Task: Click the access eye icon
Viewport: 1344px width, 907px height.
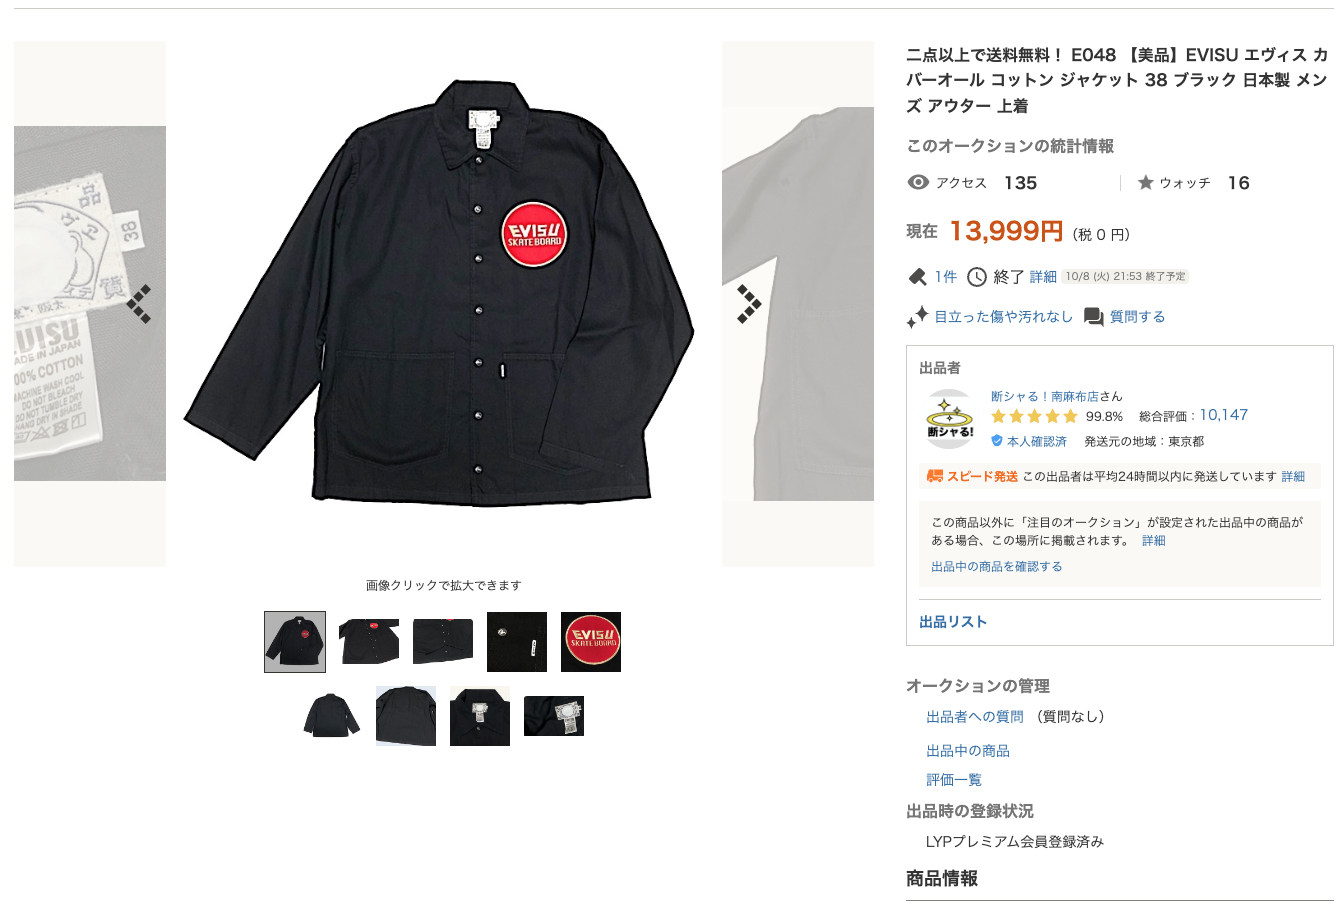Action: pyautogui.click(x=918, y=182)
